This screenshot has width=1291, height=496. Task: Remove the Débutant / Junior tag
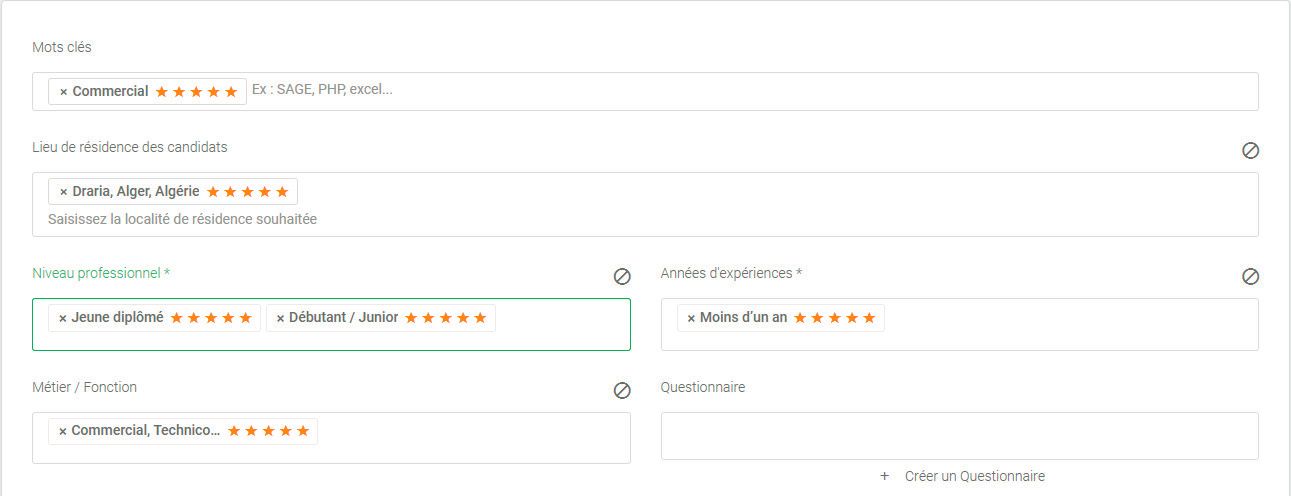click(x=280, y=318)
